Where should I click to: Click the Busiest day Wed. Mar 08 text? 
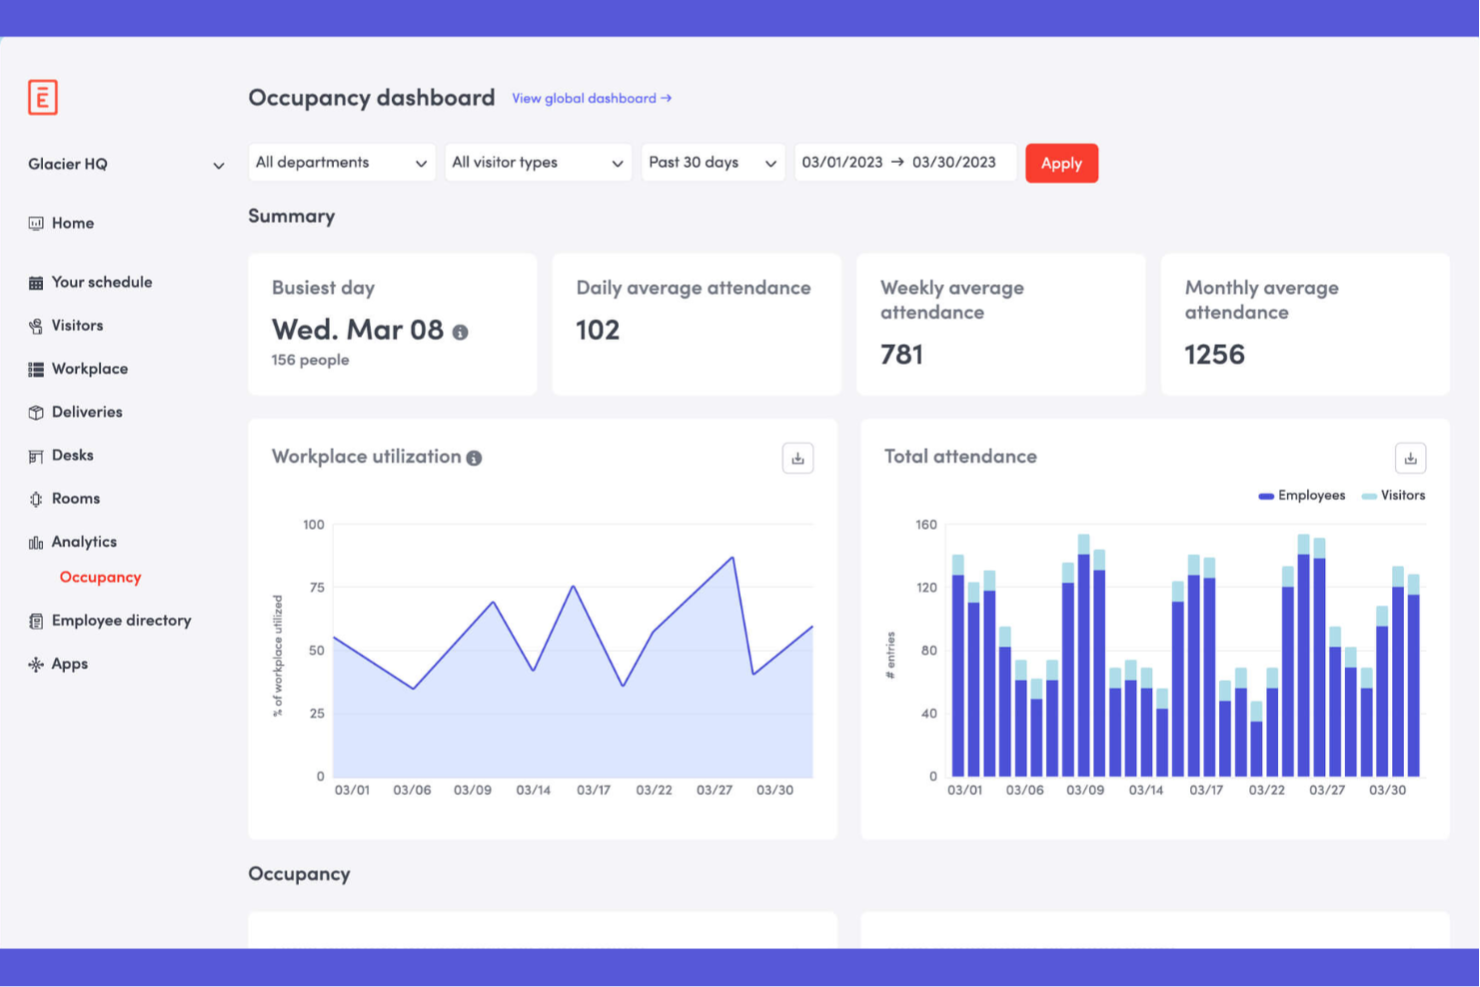pos(357,330)
